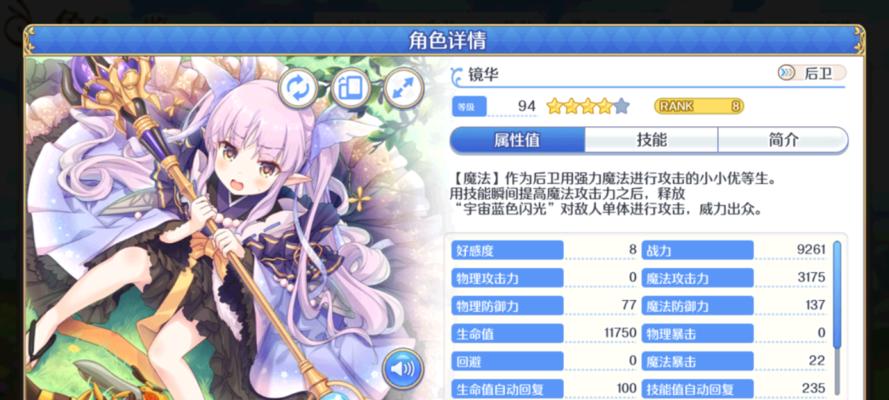Click the stats list vertical scrollbar
The width and height of the screenshot is (889, 400).
837,295
